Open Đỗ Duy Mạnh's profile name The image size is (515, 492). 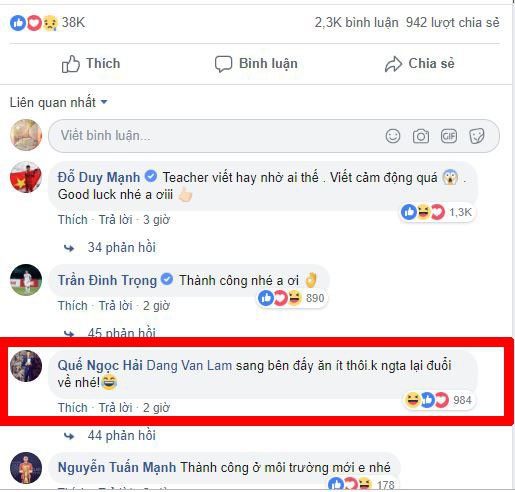[99, 177]
